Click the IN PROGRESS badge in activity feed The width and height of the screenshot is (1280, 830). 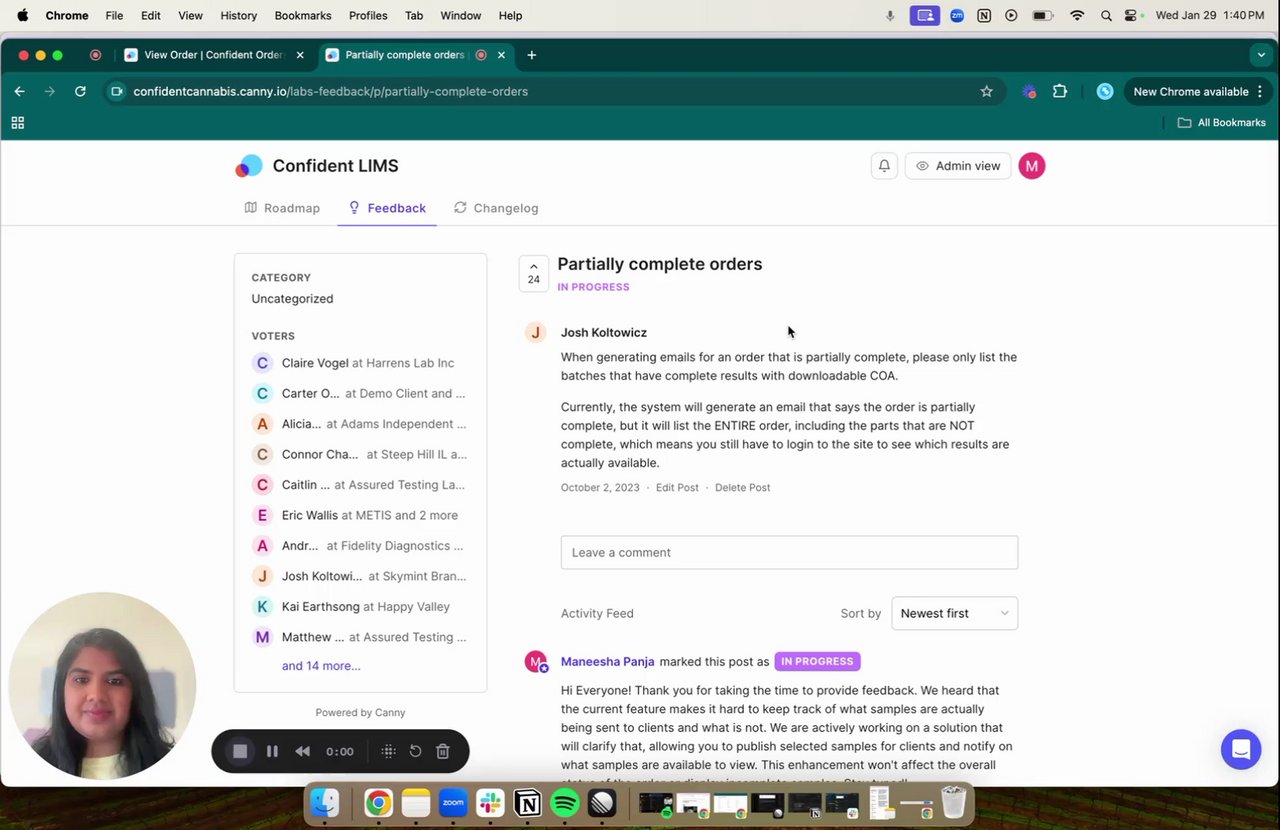(817, 662)
